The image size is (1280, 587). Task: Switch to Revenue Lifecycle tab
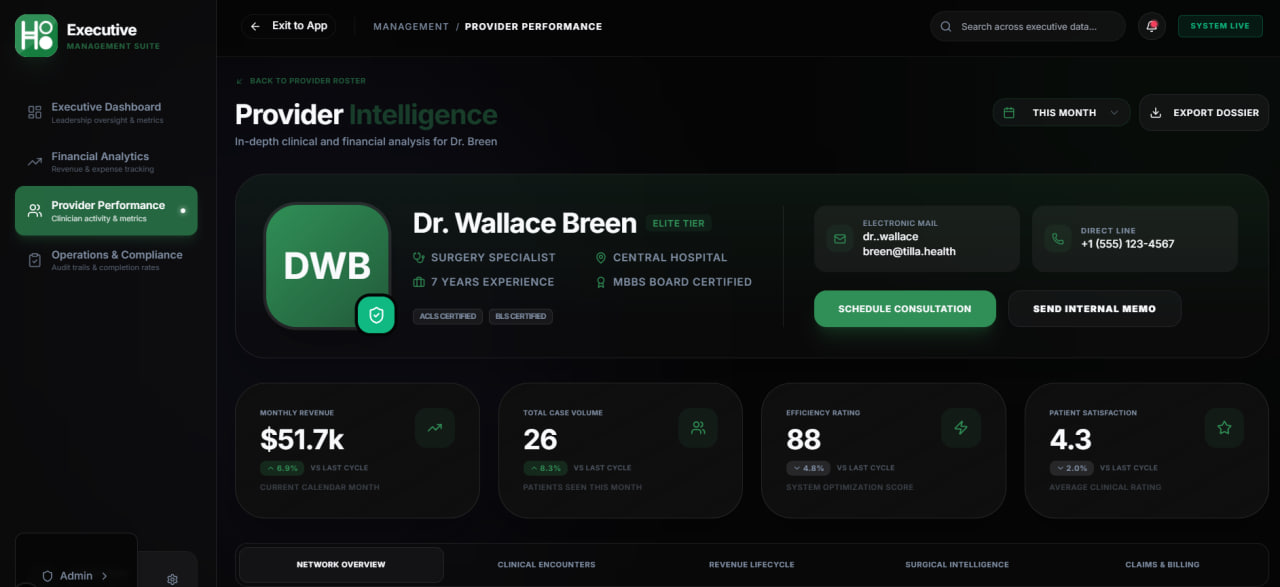[752, 565]
